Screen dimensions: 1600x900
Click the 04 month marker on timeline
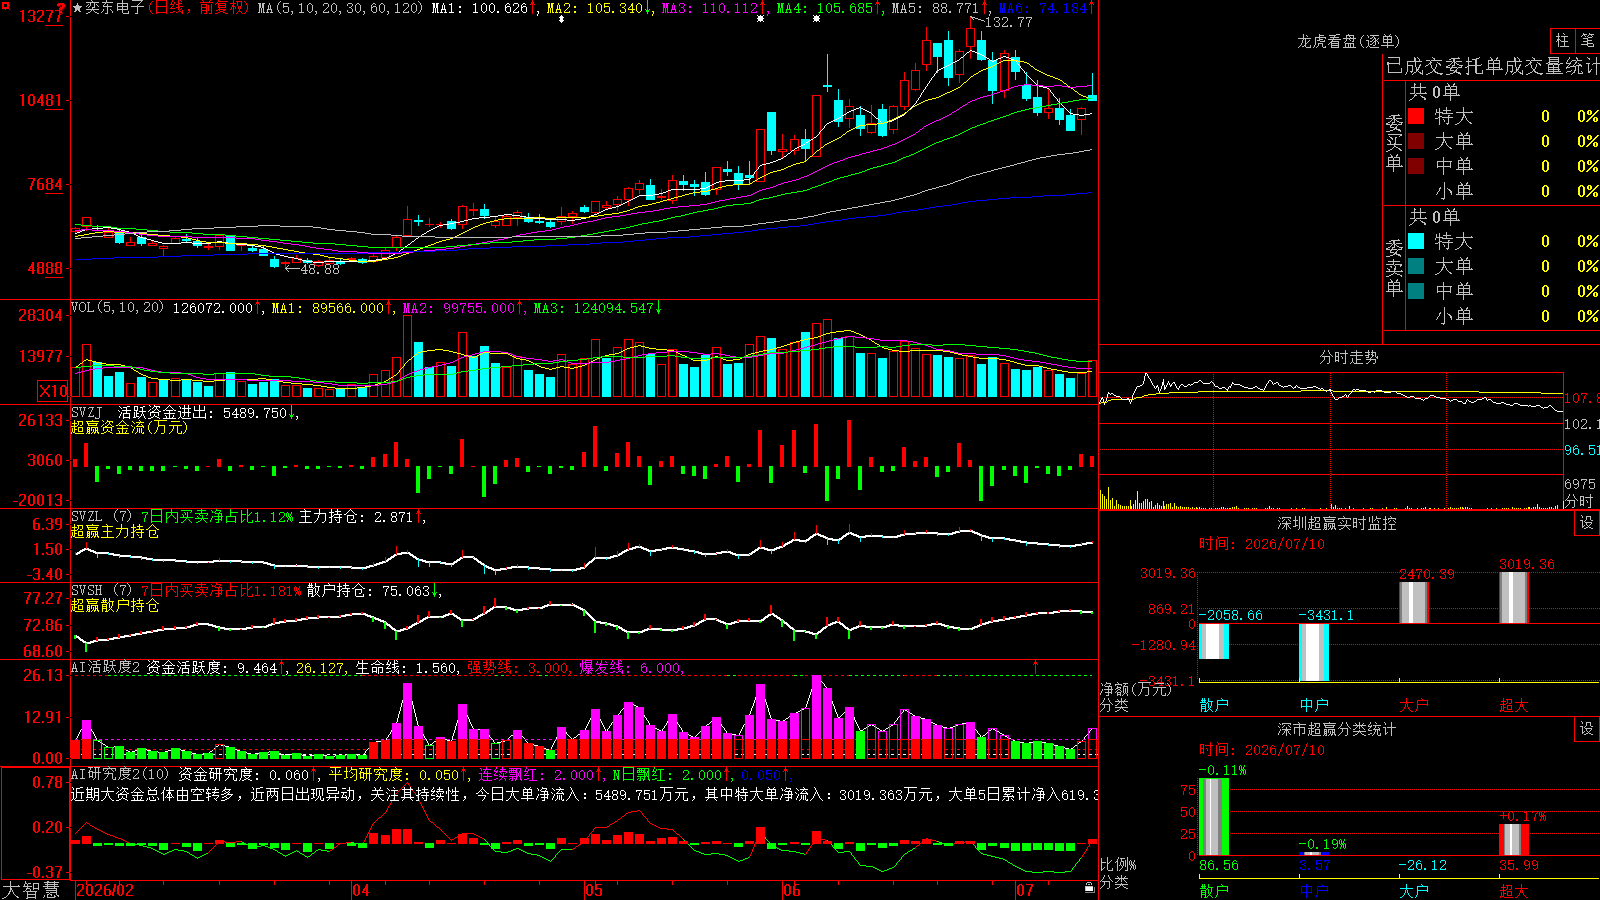361,890
